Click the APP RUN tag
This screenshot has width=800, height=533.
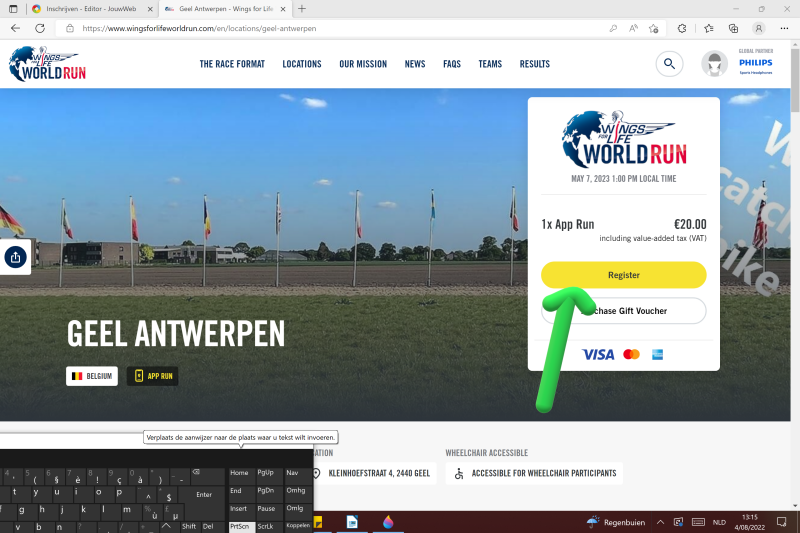click(153, 376)
